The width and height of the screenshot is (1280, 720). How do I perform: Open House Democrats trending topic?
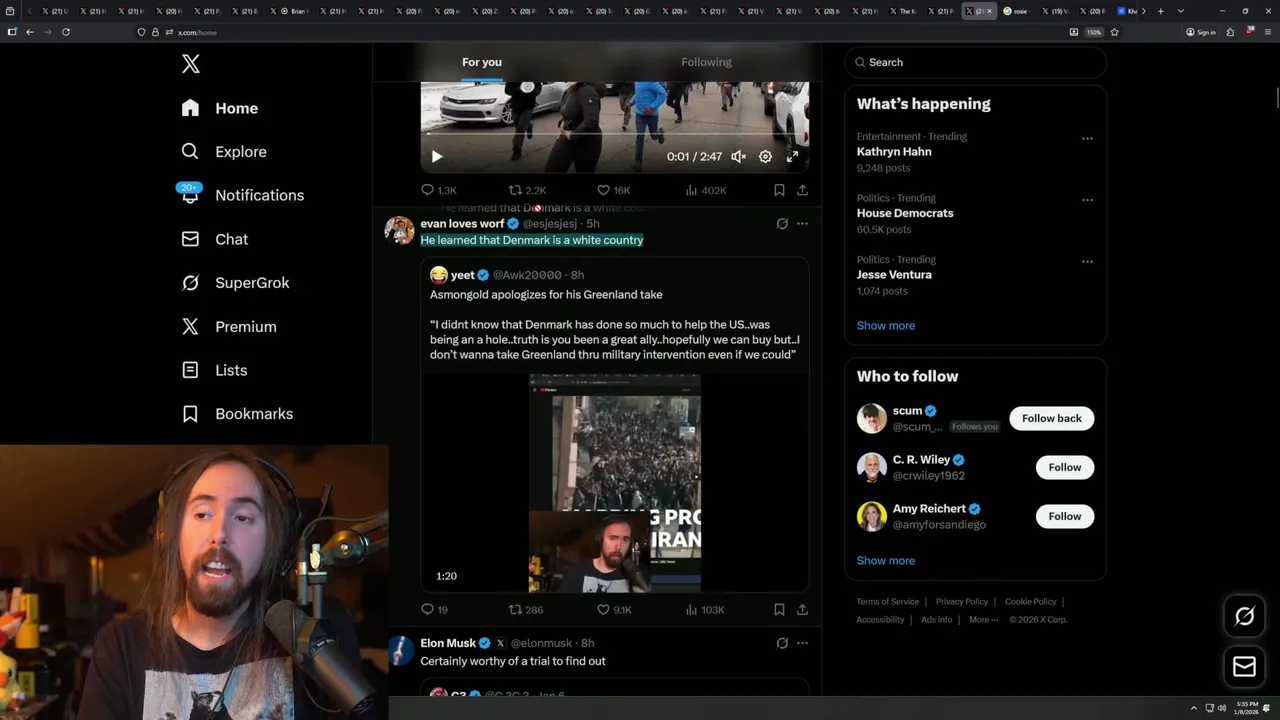904,213
